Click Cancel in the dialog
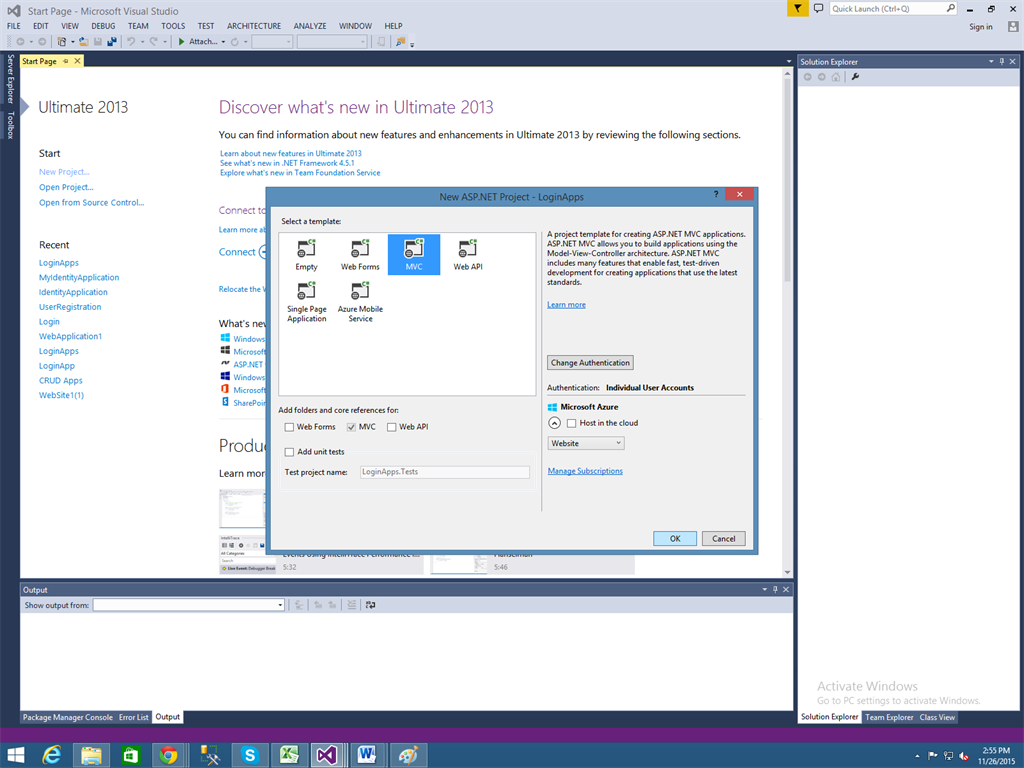1024x768 pixels. pos(724,539)
